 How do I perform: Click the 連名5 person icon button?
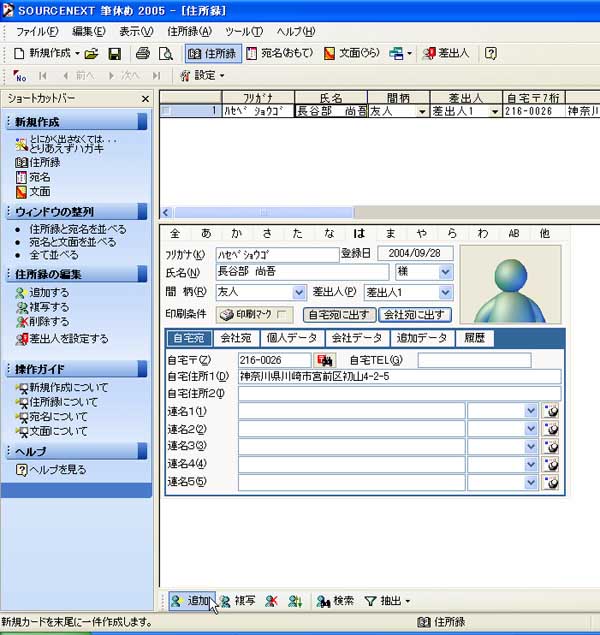click(x=551, y=482)
